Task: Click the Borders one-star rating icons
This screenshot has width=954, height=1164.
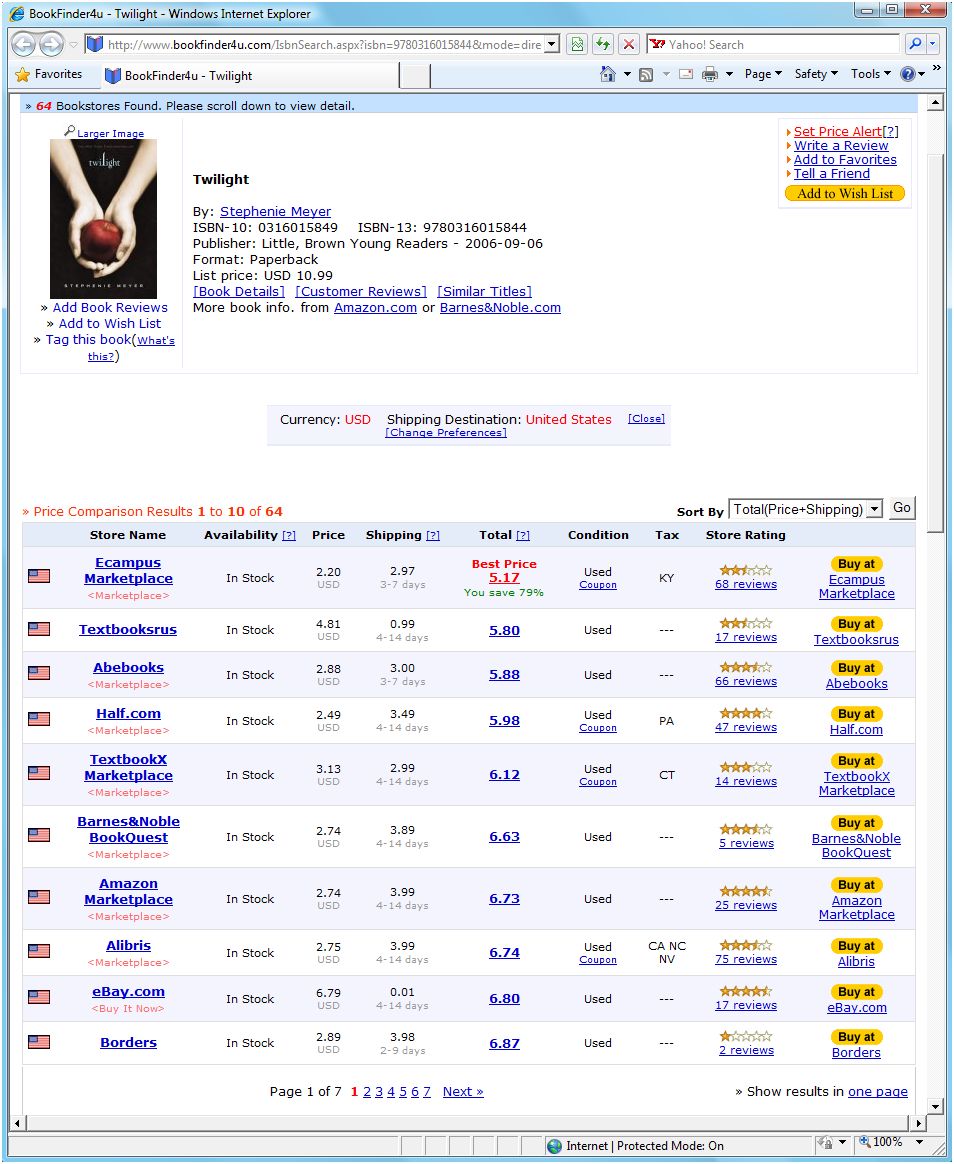Action: 745,1036
